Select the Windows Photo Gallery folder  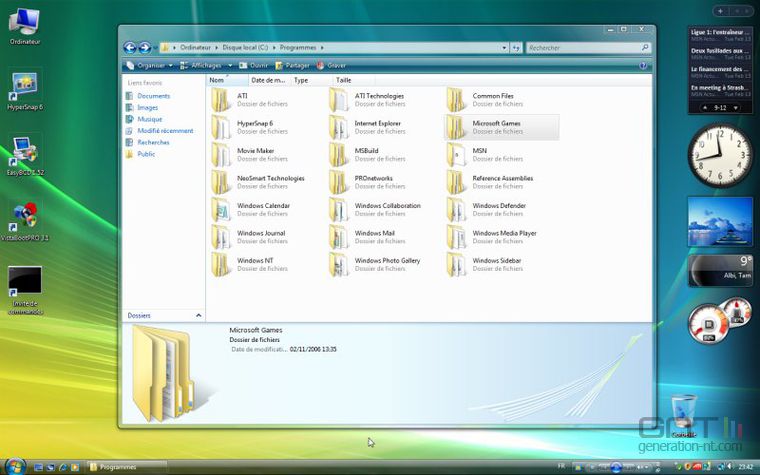point(375,264)
